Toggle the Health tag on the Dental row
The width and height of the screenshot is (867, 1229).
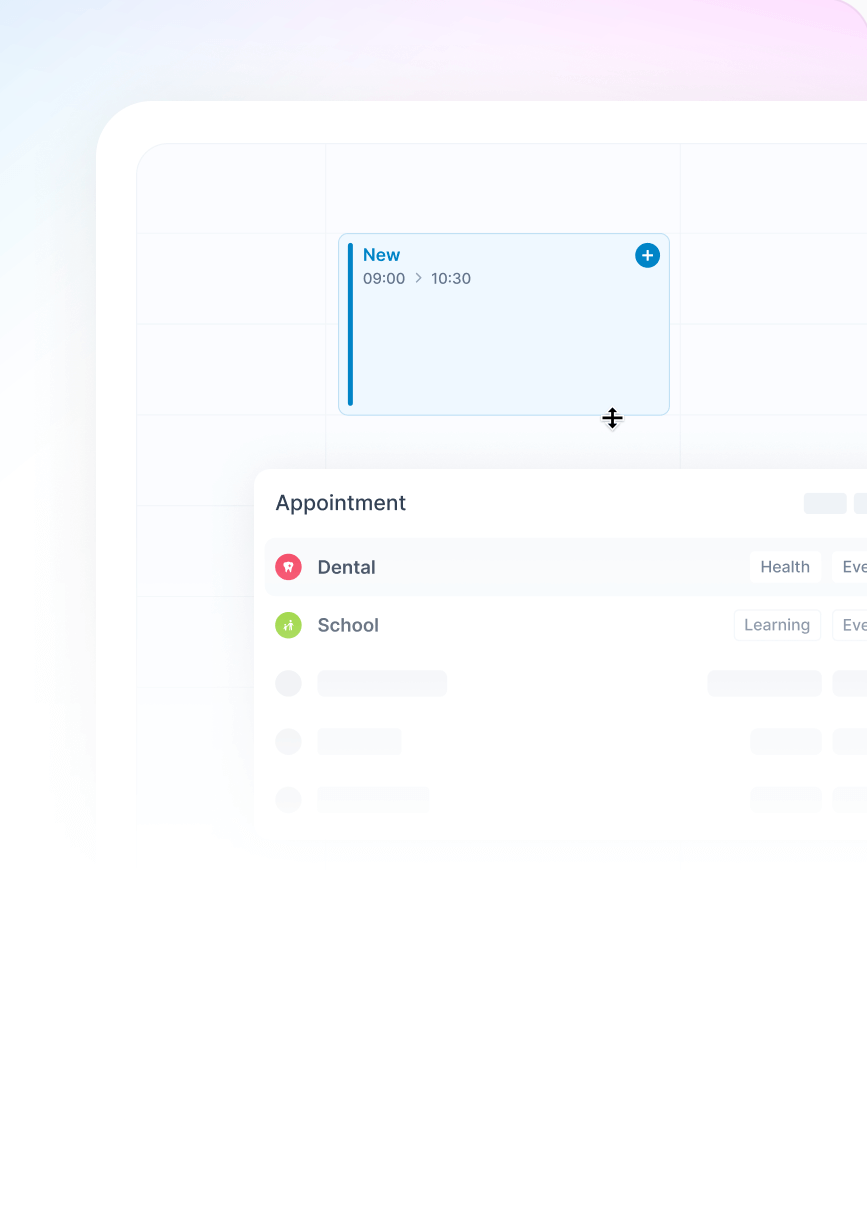[x=785, y=567]
